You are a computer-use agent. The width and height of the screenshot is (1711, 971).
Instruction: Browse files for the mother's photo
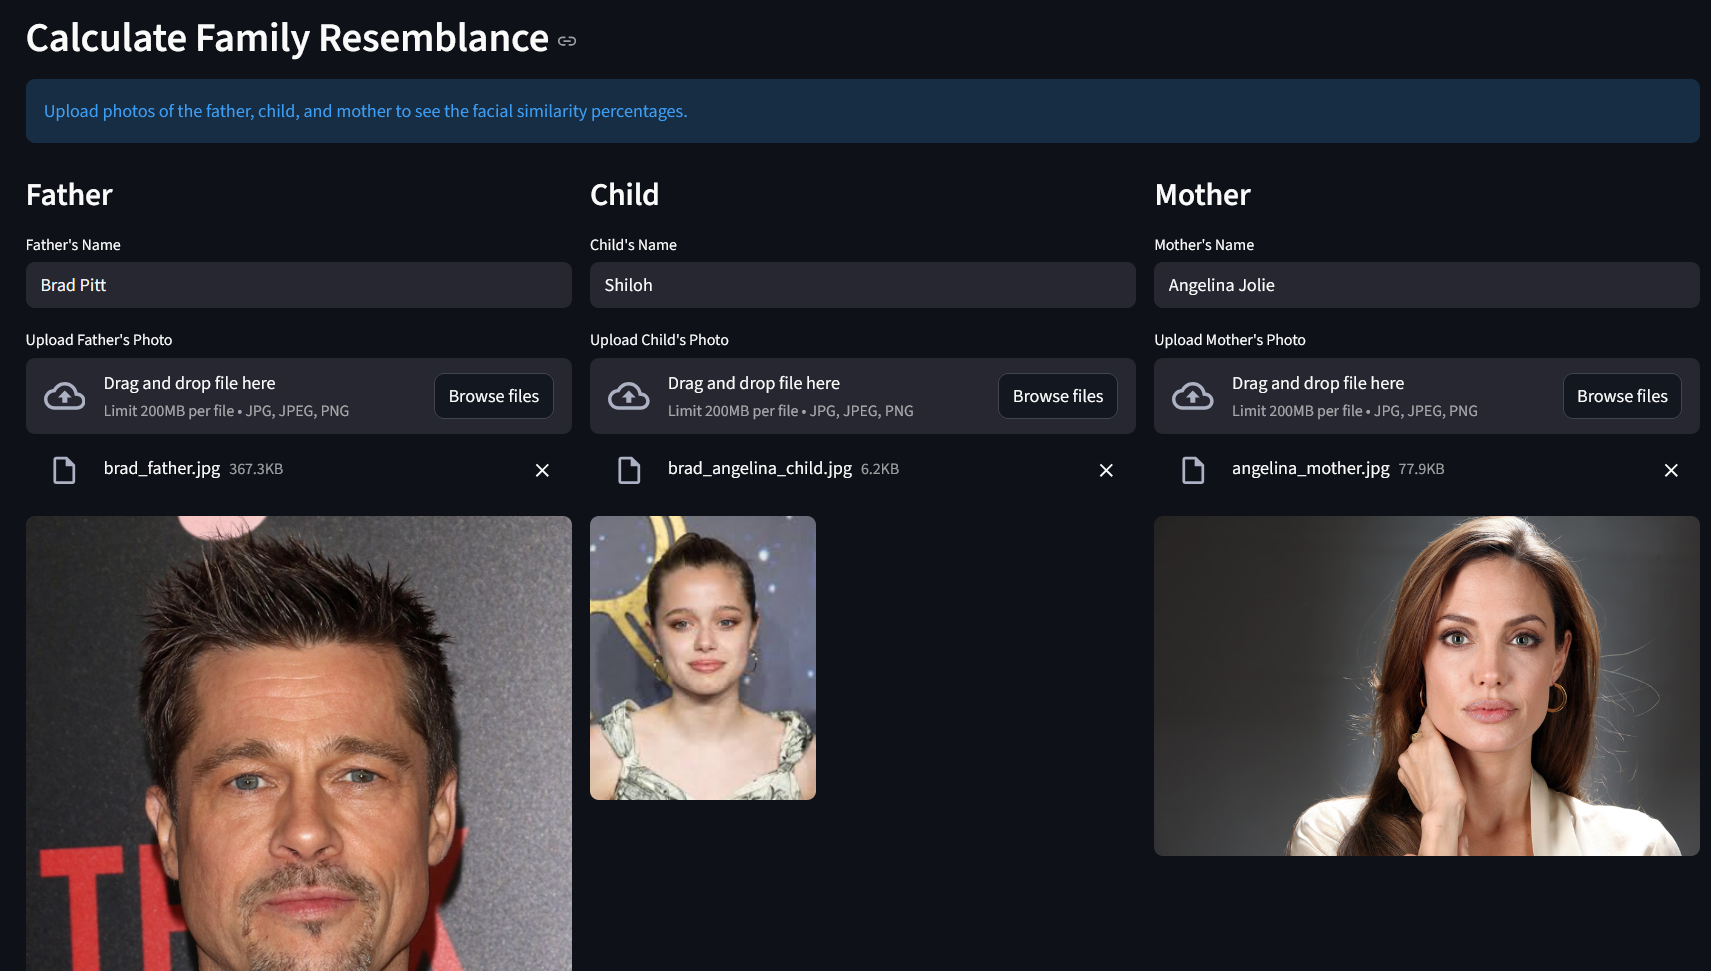click(x=1621, y=396)
